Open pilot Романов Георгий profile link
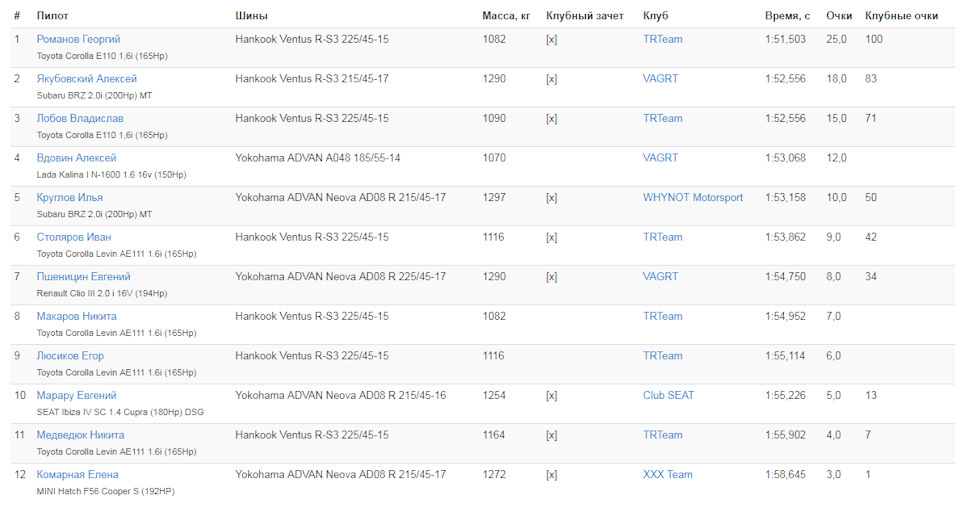960x525 pixels. point(78,39)
